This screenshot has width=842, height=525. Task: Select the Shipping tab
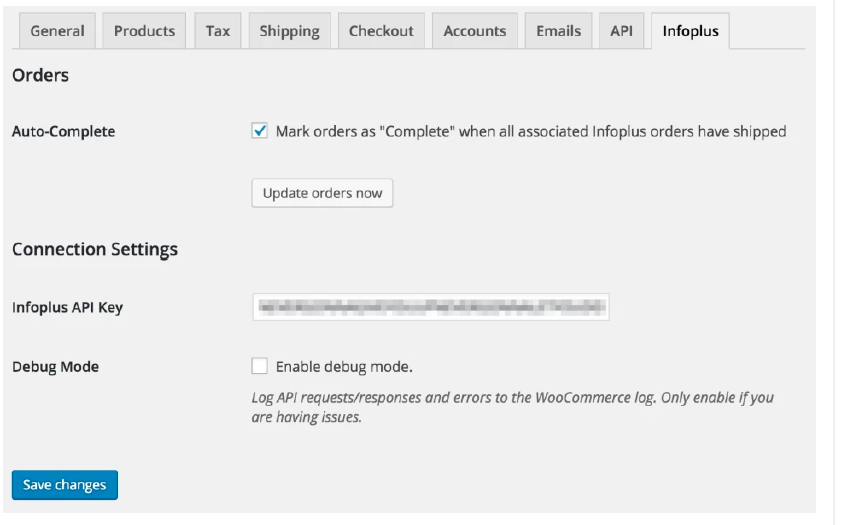tap(289, 31)
